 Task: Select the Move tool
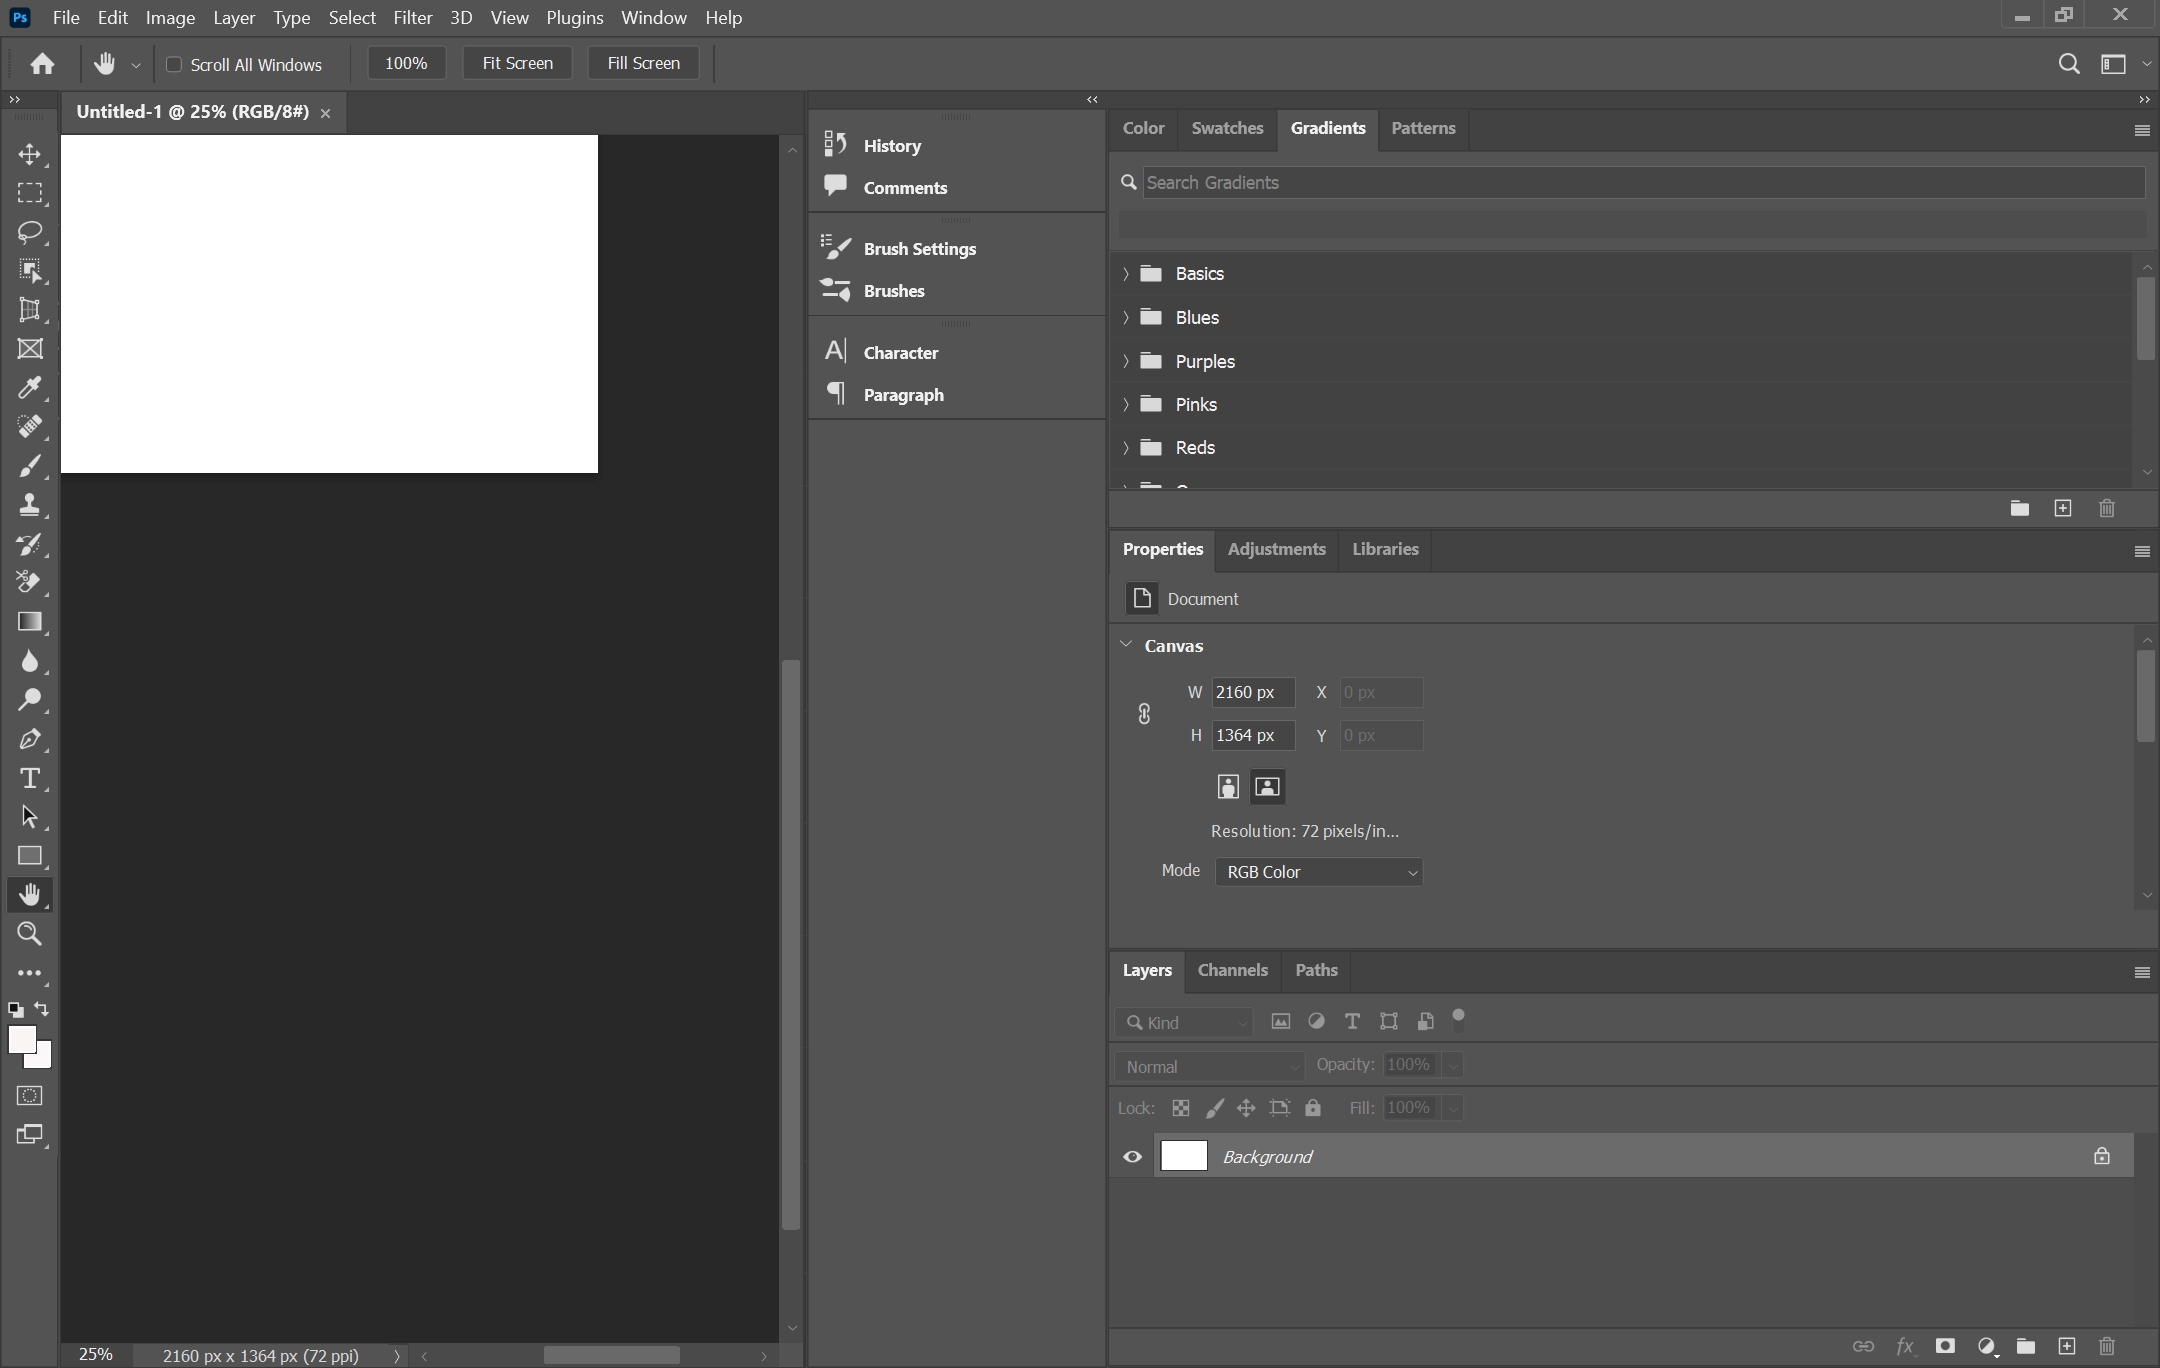(x=30, y=154)
